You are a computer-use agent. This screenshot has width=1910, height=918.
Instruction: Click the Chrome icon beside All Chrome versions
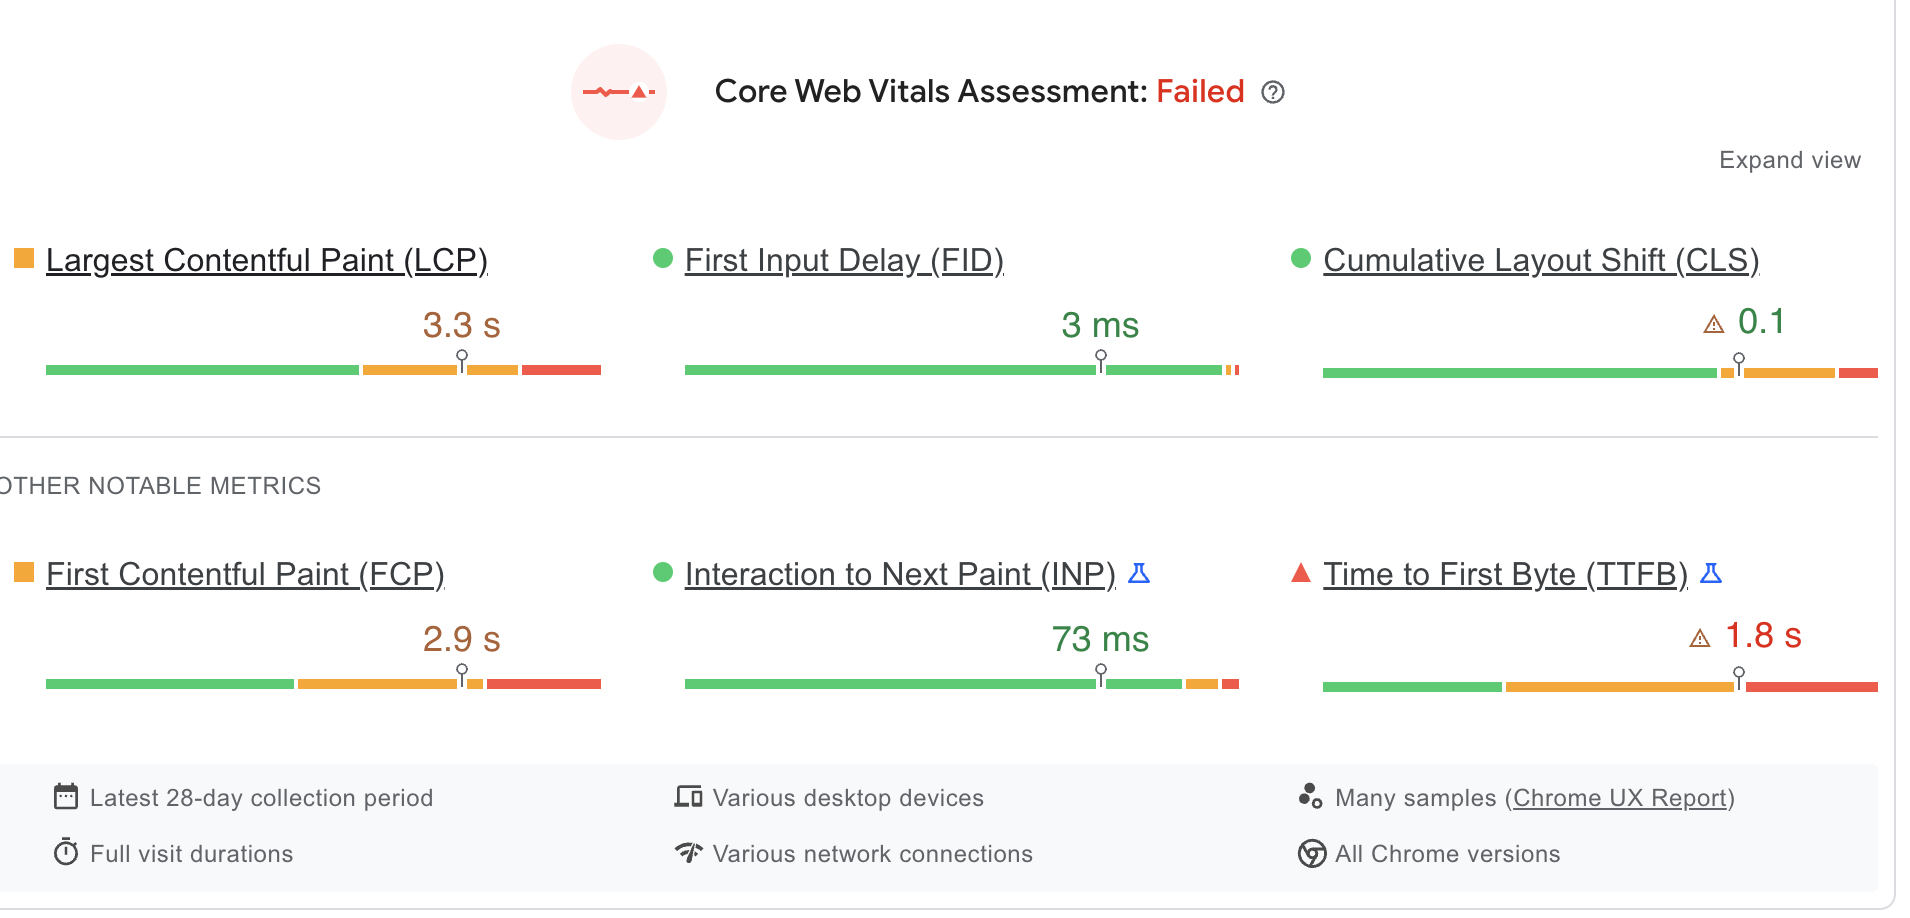tap(1310, 853)
